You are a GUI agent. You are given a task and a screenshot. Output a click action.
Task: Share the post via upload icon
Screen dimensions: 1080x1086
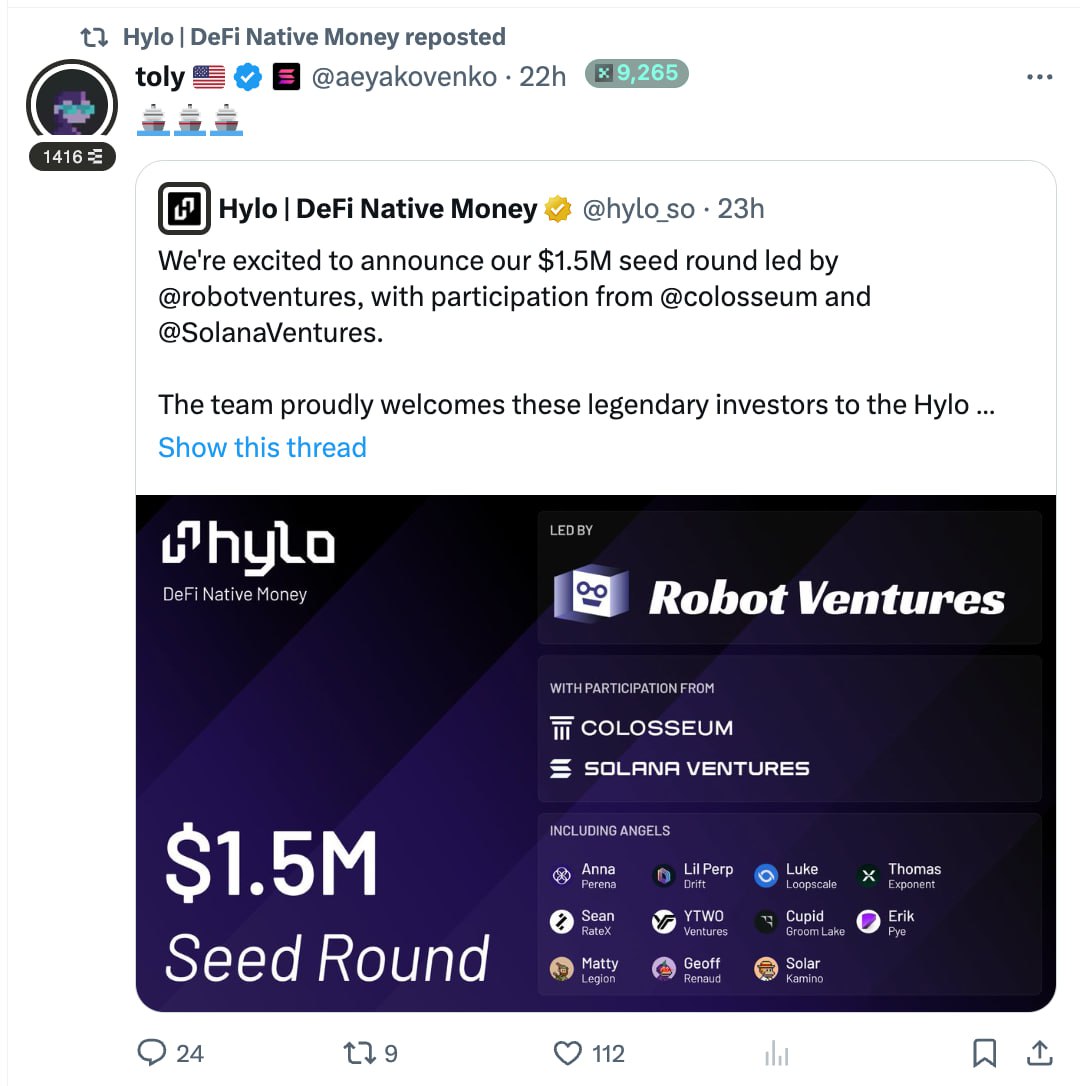coord(1039,1052)
